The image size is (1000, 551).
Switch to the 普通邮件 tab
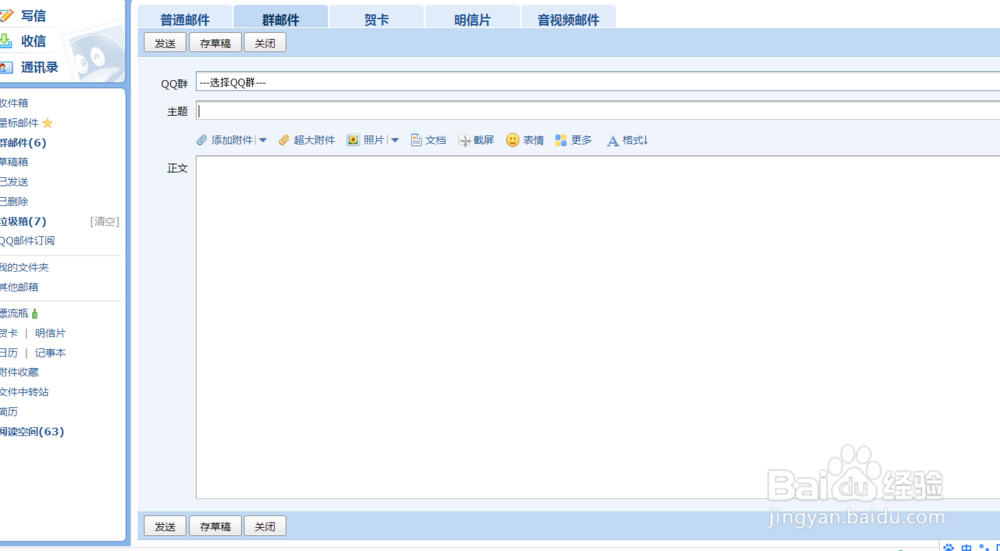pos(185,18)
